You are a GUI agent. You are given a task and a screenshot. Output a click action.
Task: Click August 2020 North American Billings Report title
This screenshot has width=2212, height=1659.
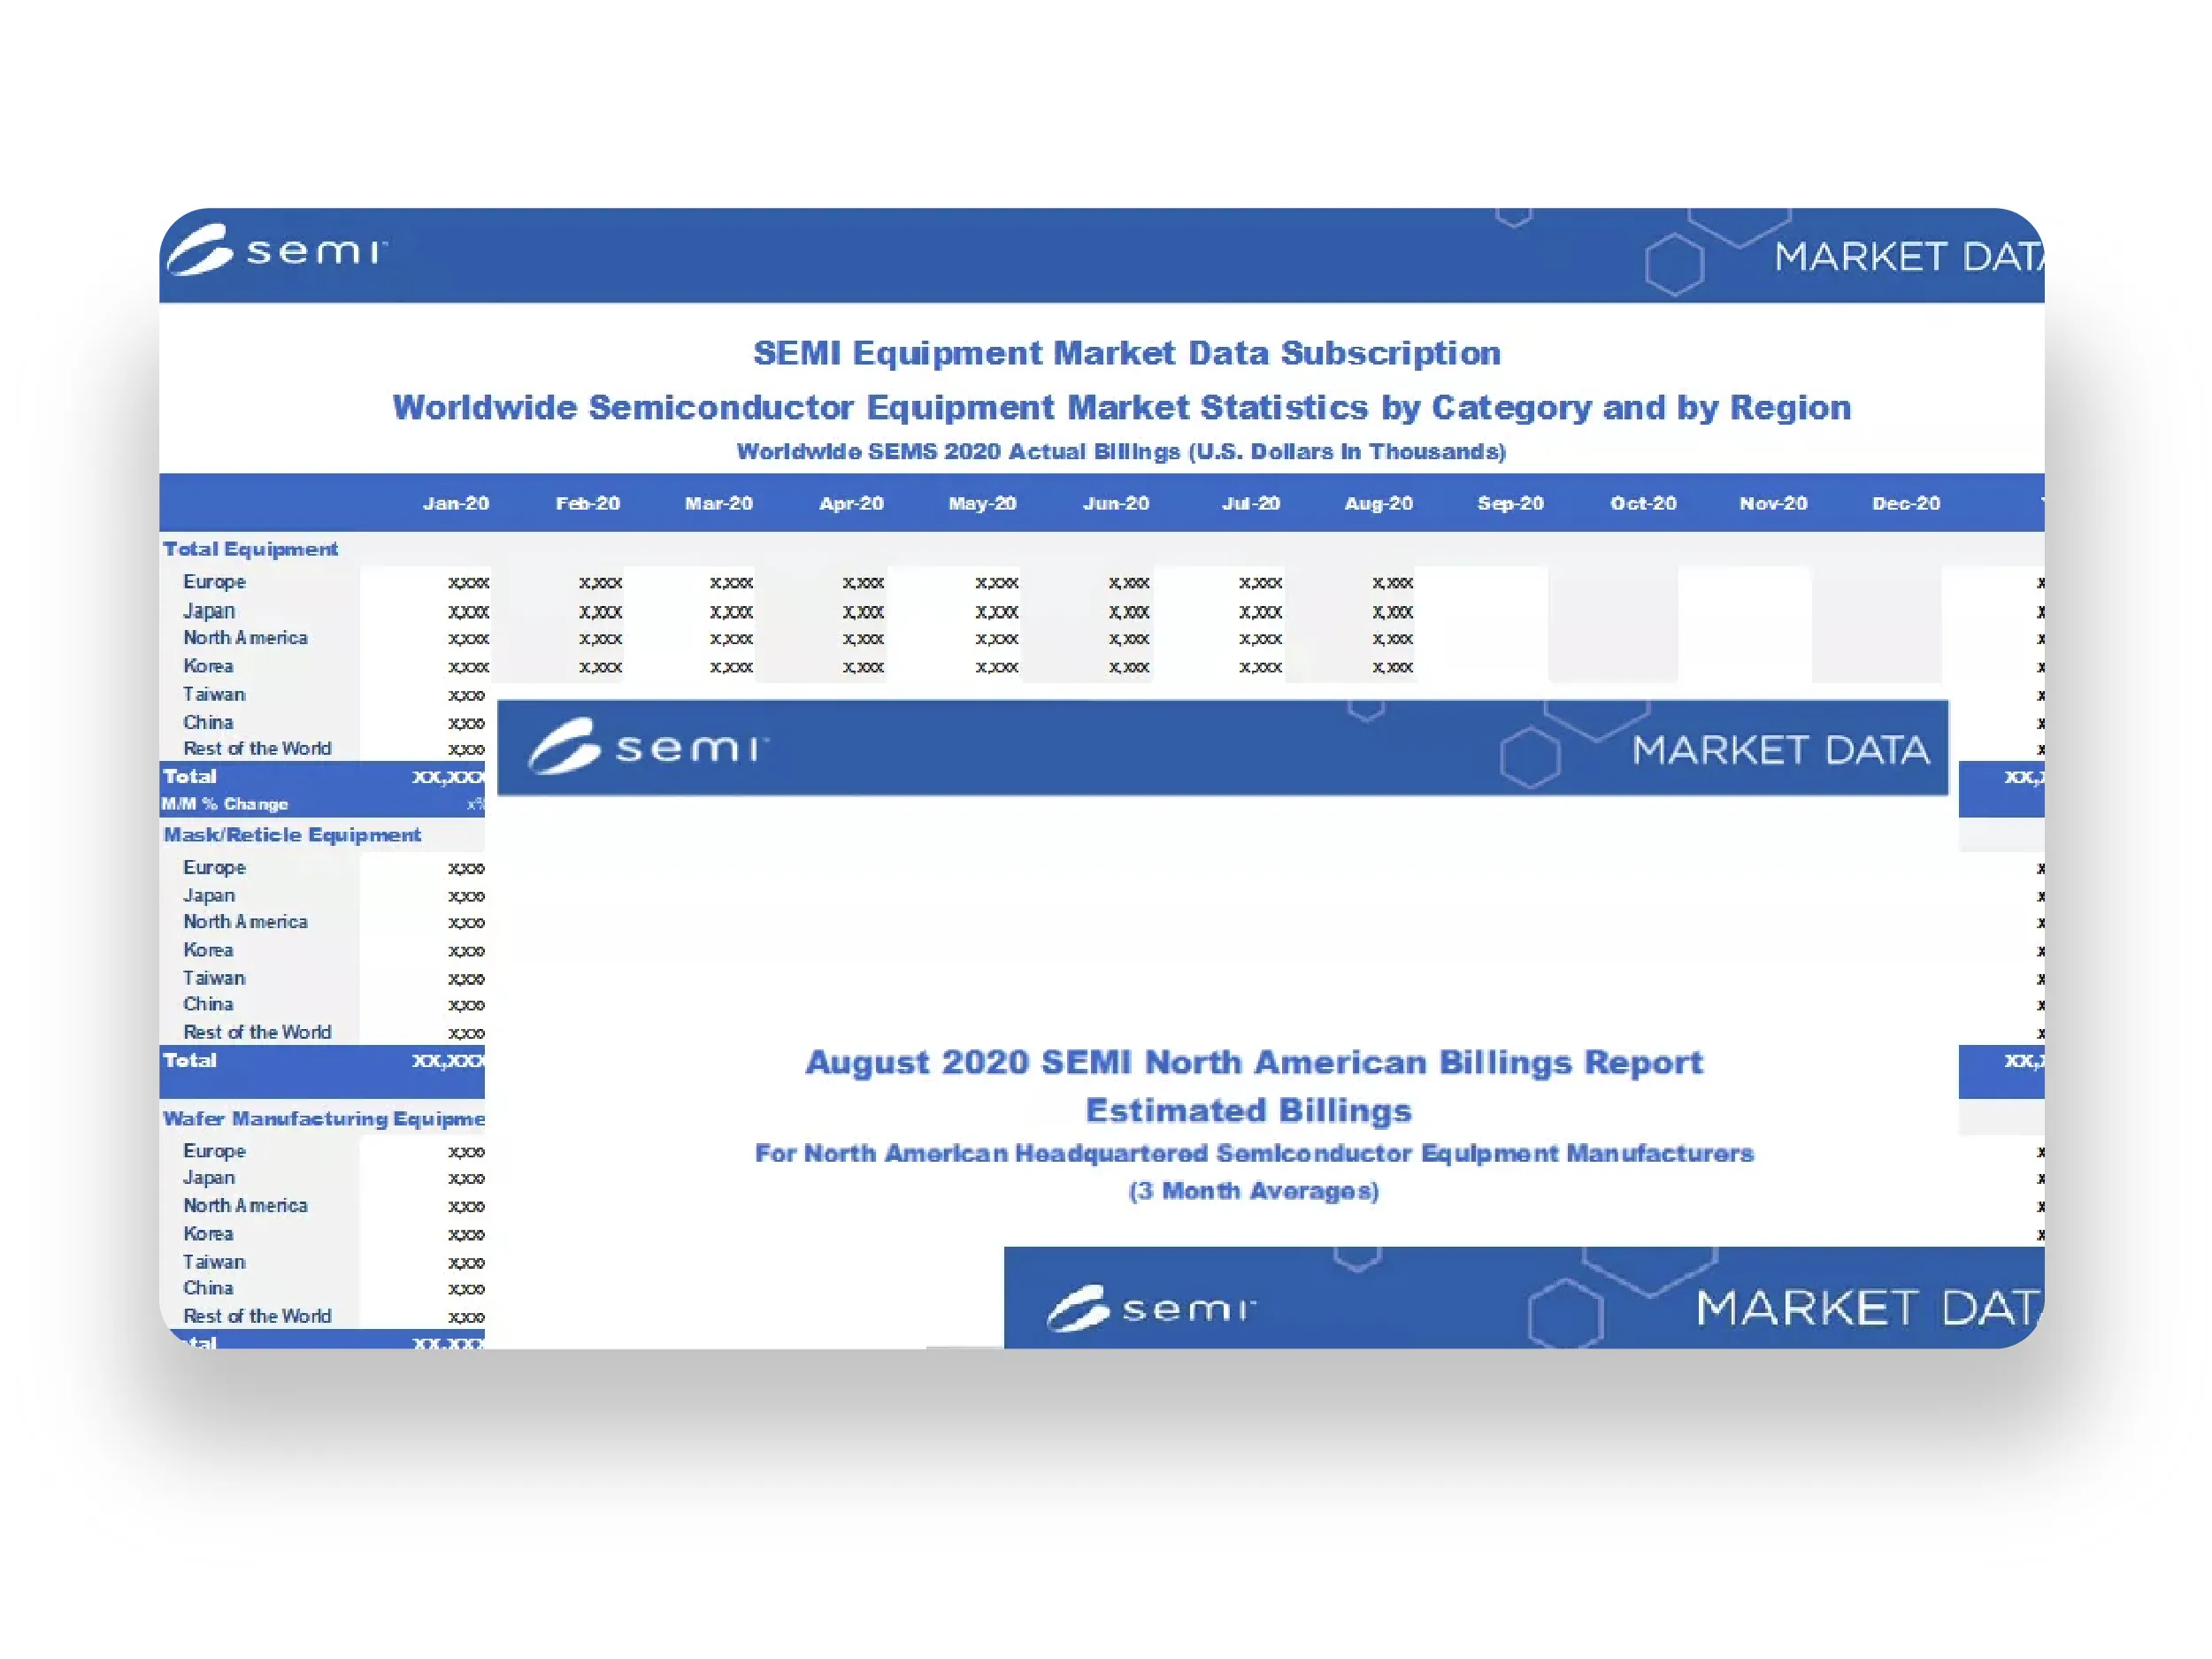click(x=1253, y=1062)
